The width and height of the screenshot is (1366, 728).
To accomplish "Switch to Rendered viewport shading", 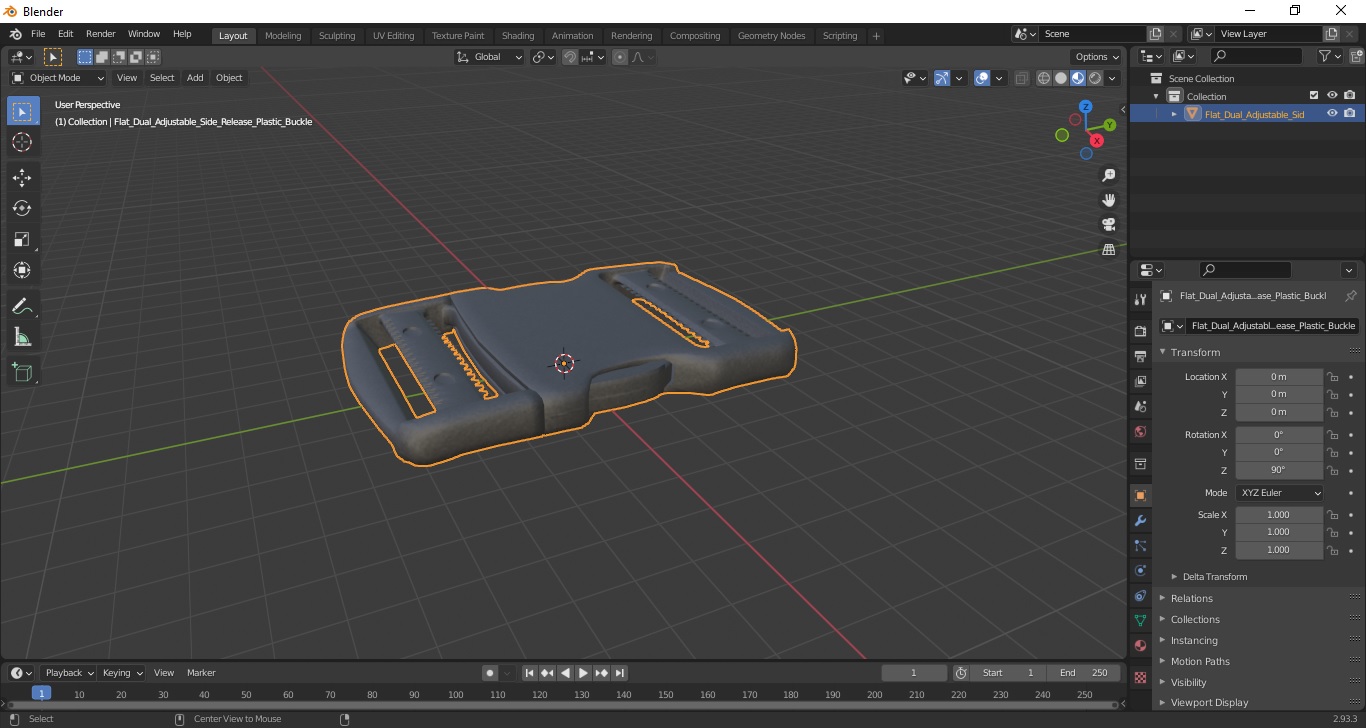I will 1095,78.
